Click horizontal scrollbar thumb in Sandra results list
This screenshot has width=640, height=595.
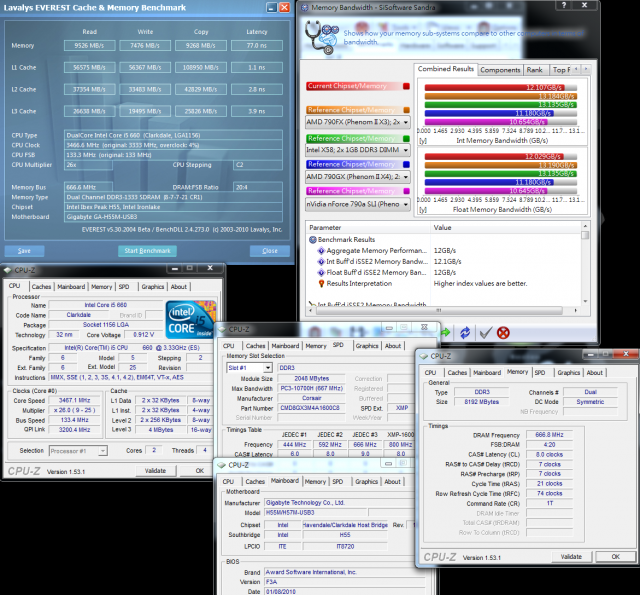coord(439,311)
